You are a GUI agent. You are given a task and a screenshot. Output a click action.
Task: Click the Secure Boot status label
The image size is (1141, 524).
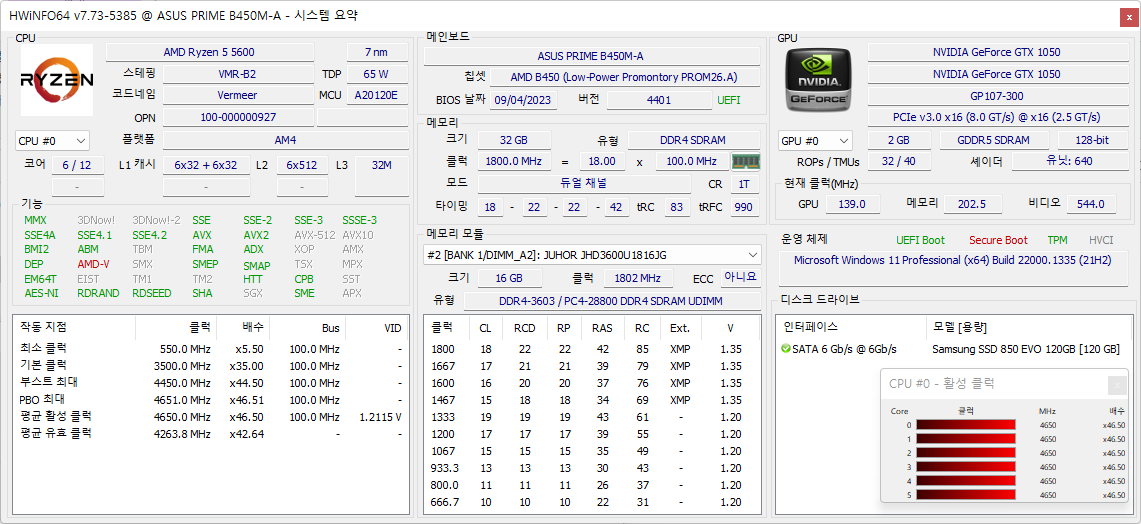(998, 240)
